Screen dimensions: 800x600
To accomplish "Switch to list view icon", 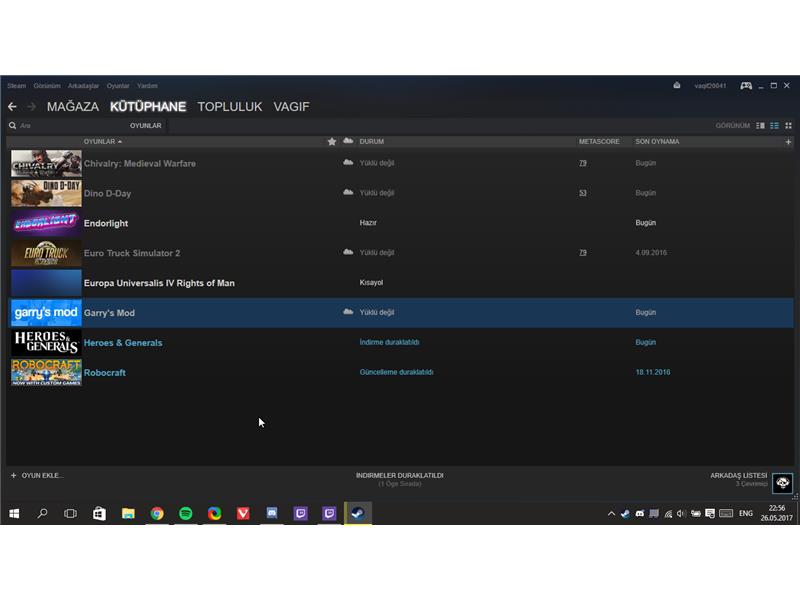I will pyautogui.click(x=774, y=126).
